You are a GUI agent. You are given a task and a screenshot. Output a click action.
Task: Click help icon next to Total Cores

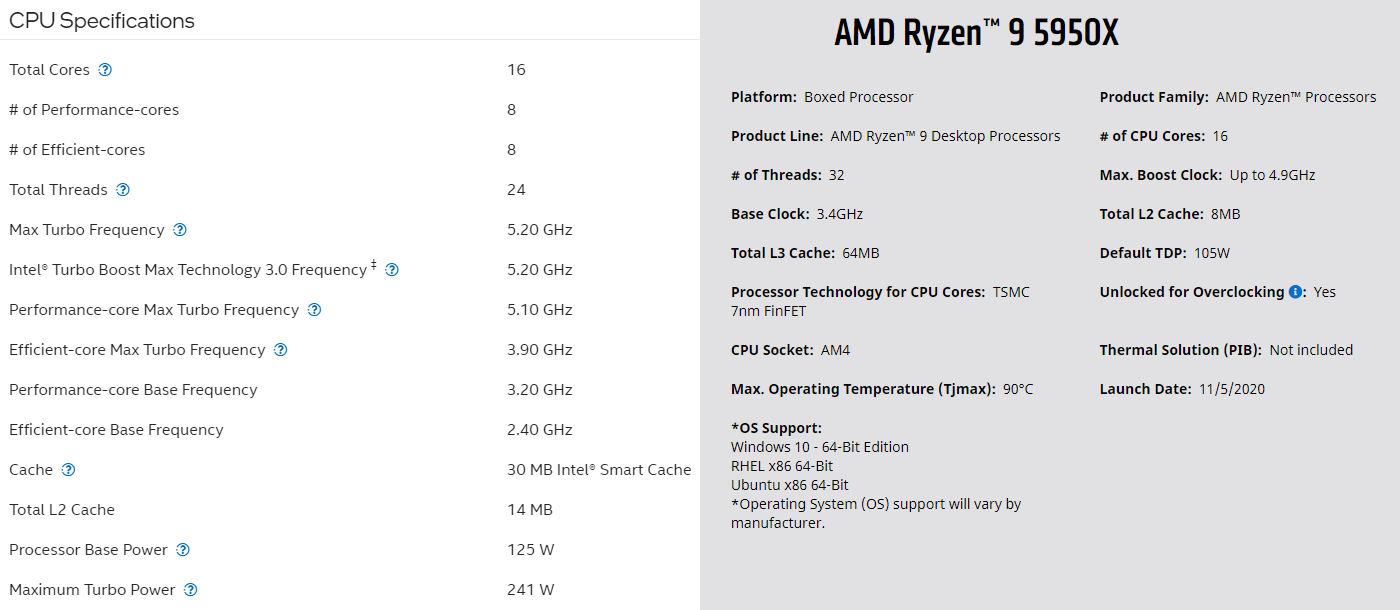pos(105,70)
